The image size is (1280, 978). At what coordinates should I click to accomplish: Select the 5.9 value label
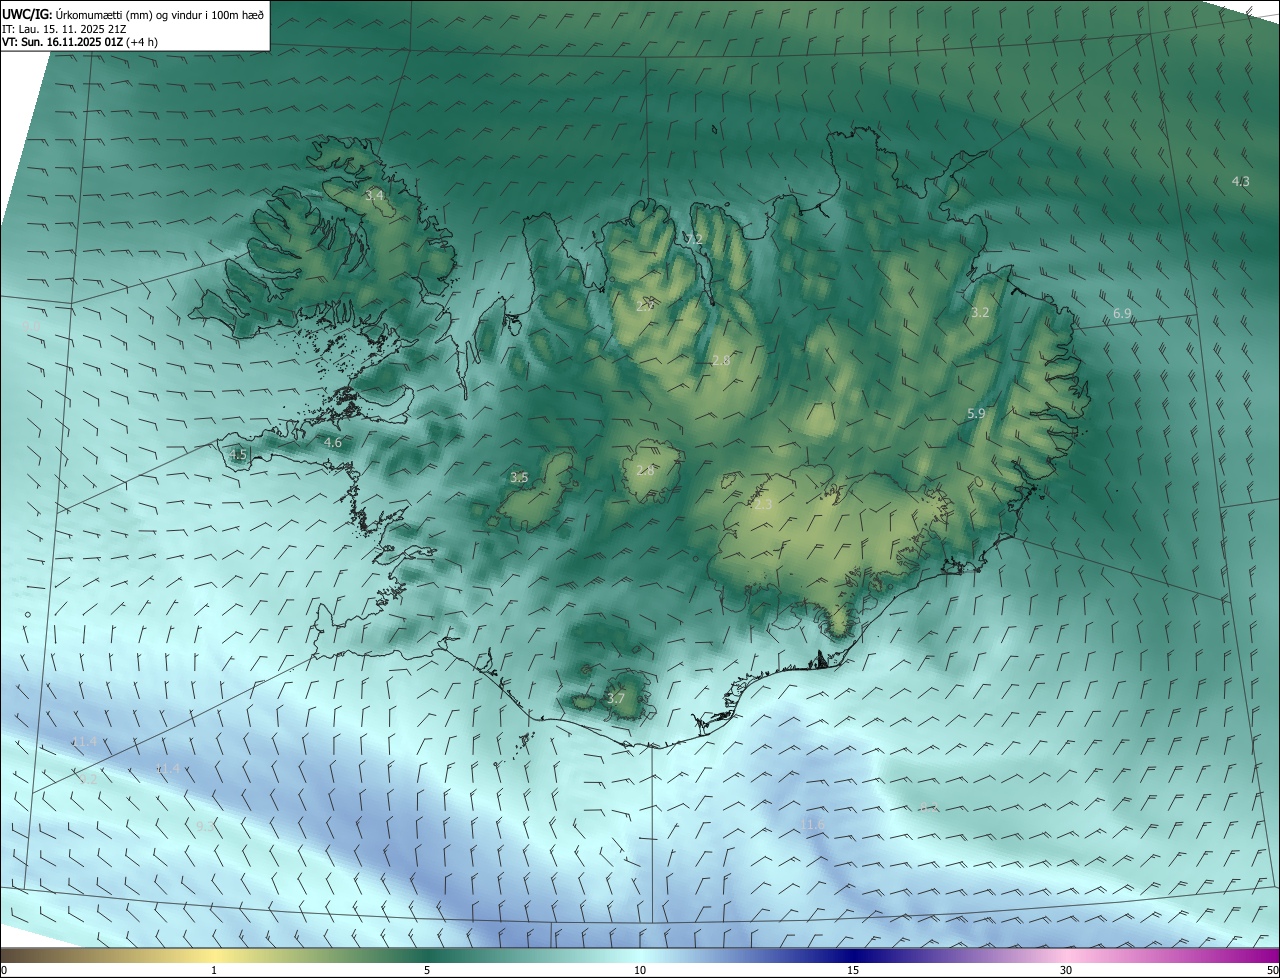click(976, 413)
